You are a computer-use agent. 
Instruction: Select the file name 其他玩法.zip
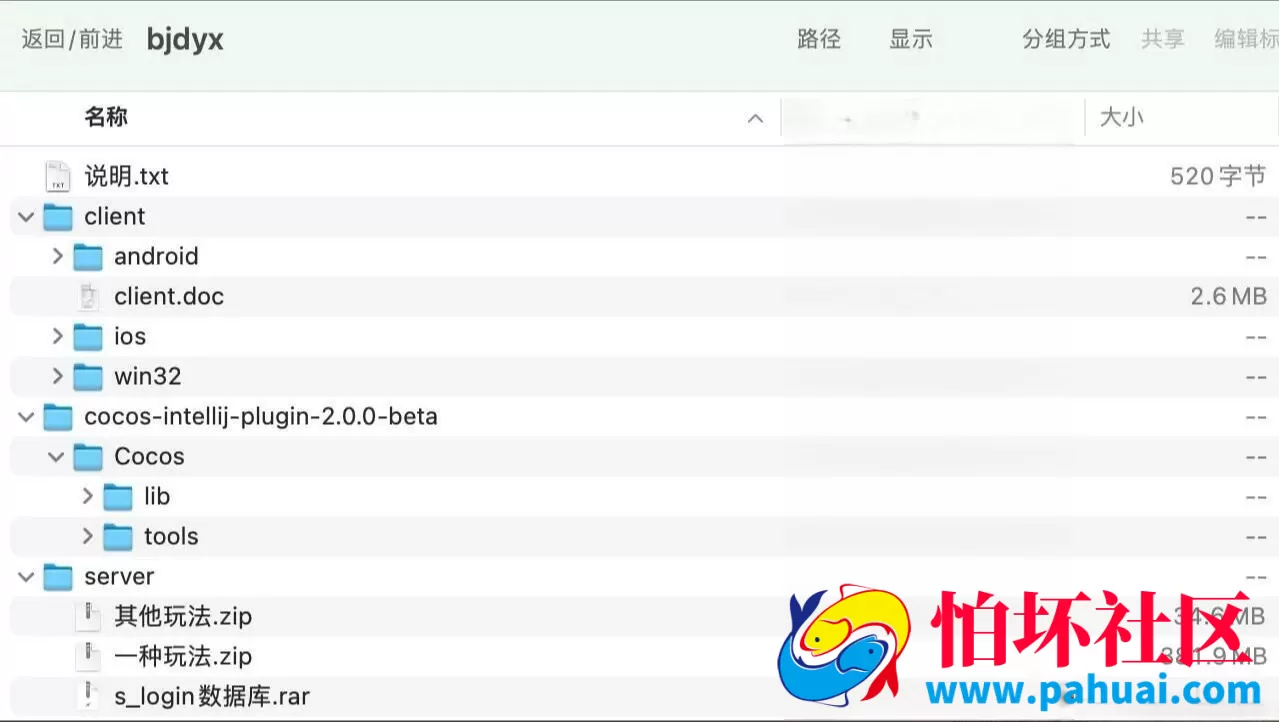coord(183,617)
